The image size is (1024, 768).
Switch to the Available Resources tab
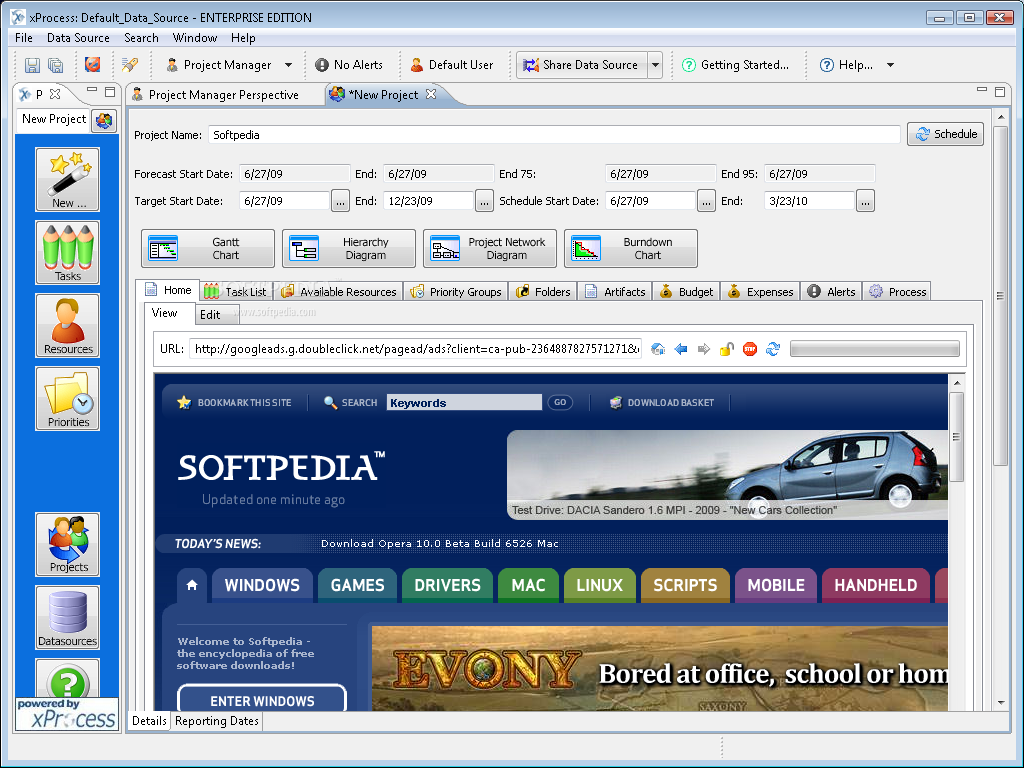point(338,291)
